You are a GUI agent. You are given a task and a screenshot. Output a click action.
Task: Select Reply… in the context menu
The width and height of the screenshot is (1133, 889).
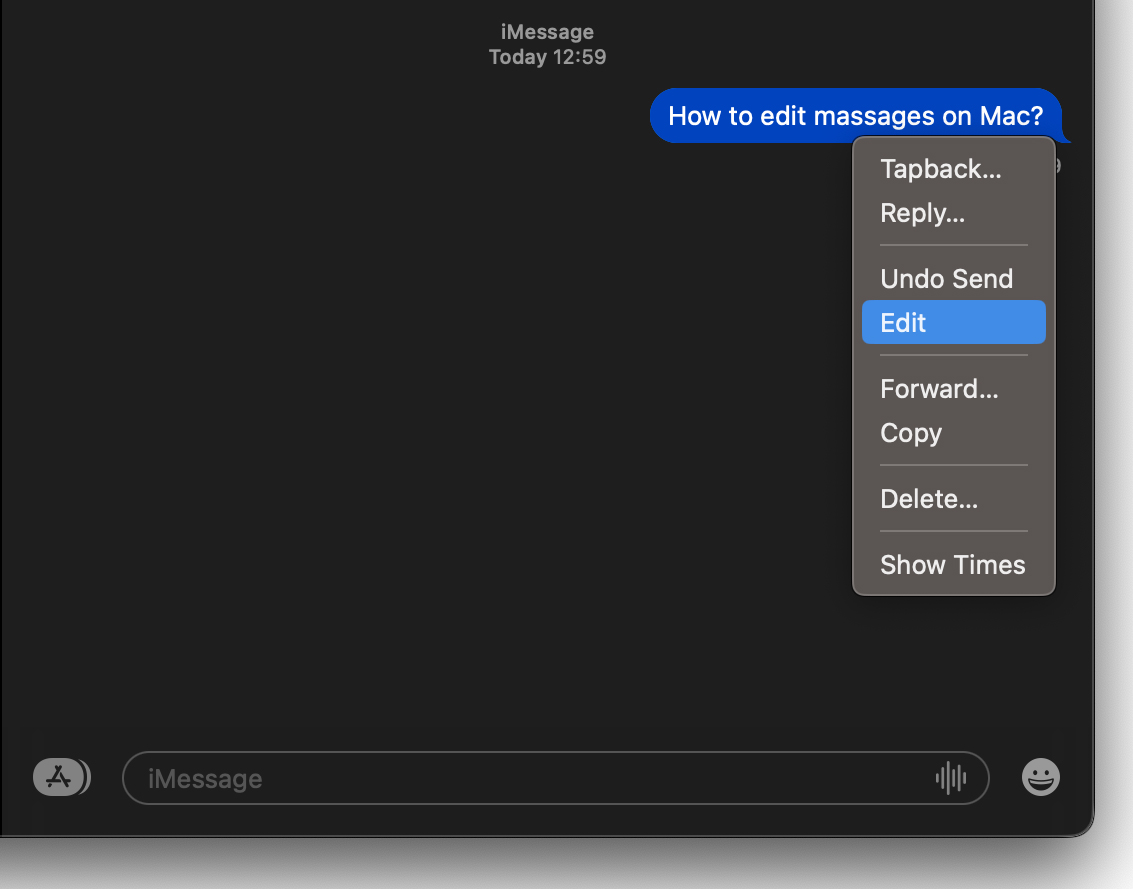(922, 213)
